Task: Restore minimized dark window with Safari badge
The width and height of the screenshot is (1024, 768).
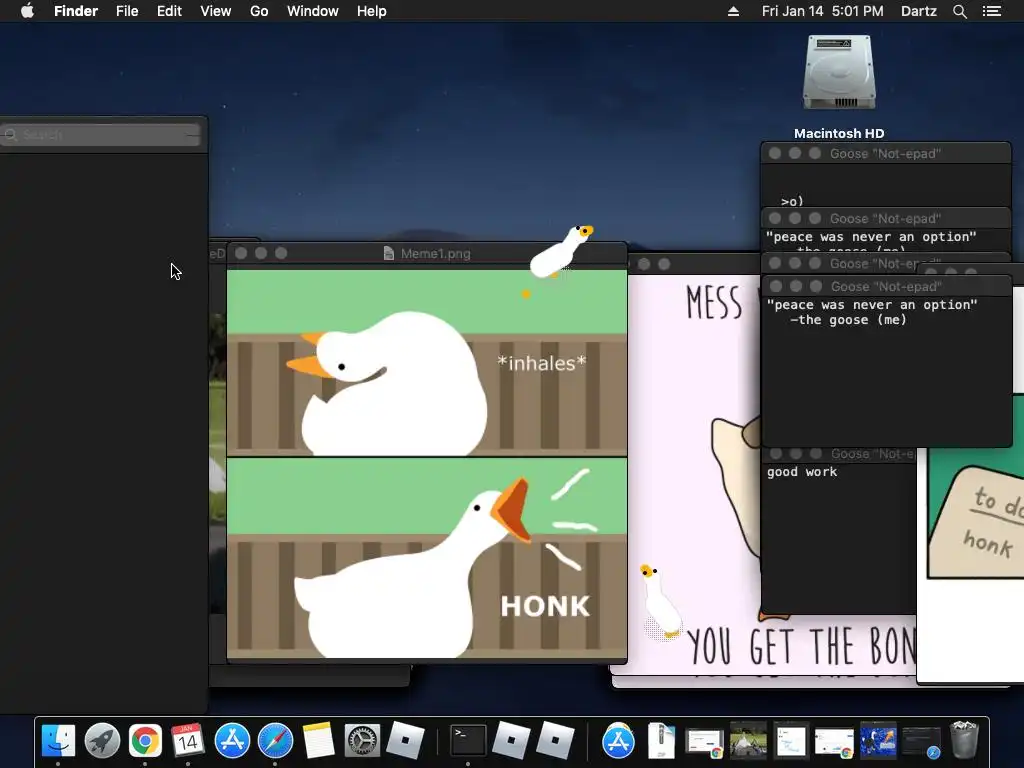Action: (921, 742)
